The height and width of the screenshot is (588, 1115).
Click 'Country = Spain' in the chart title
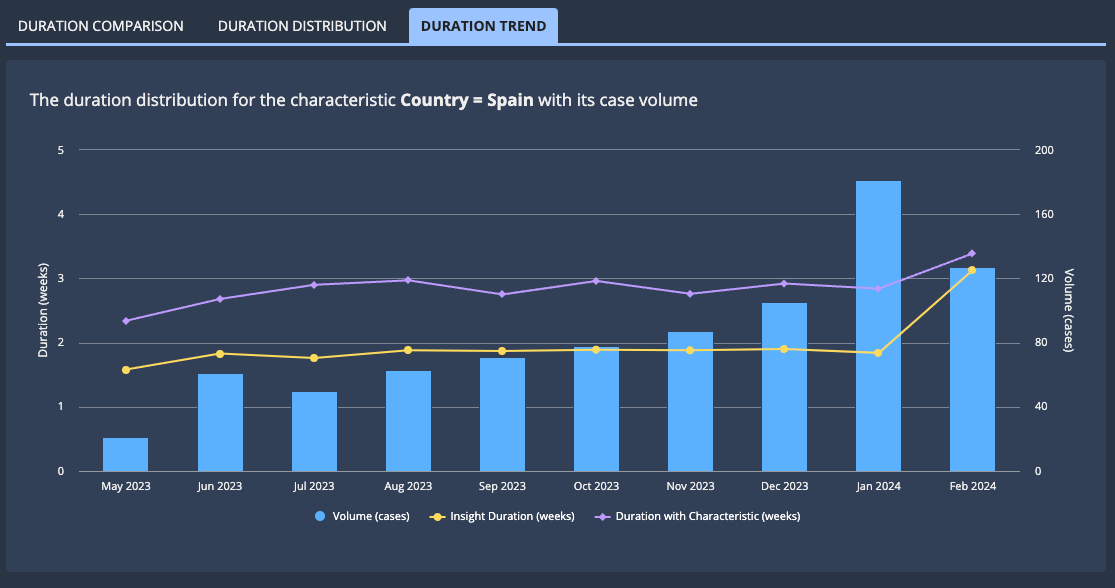(x=466, y=100)
